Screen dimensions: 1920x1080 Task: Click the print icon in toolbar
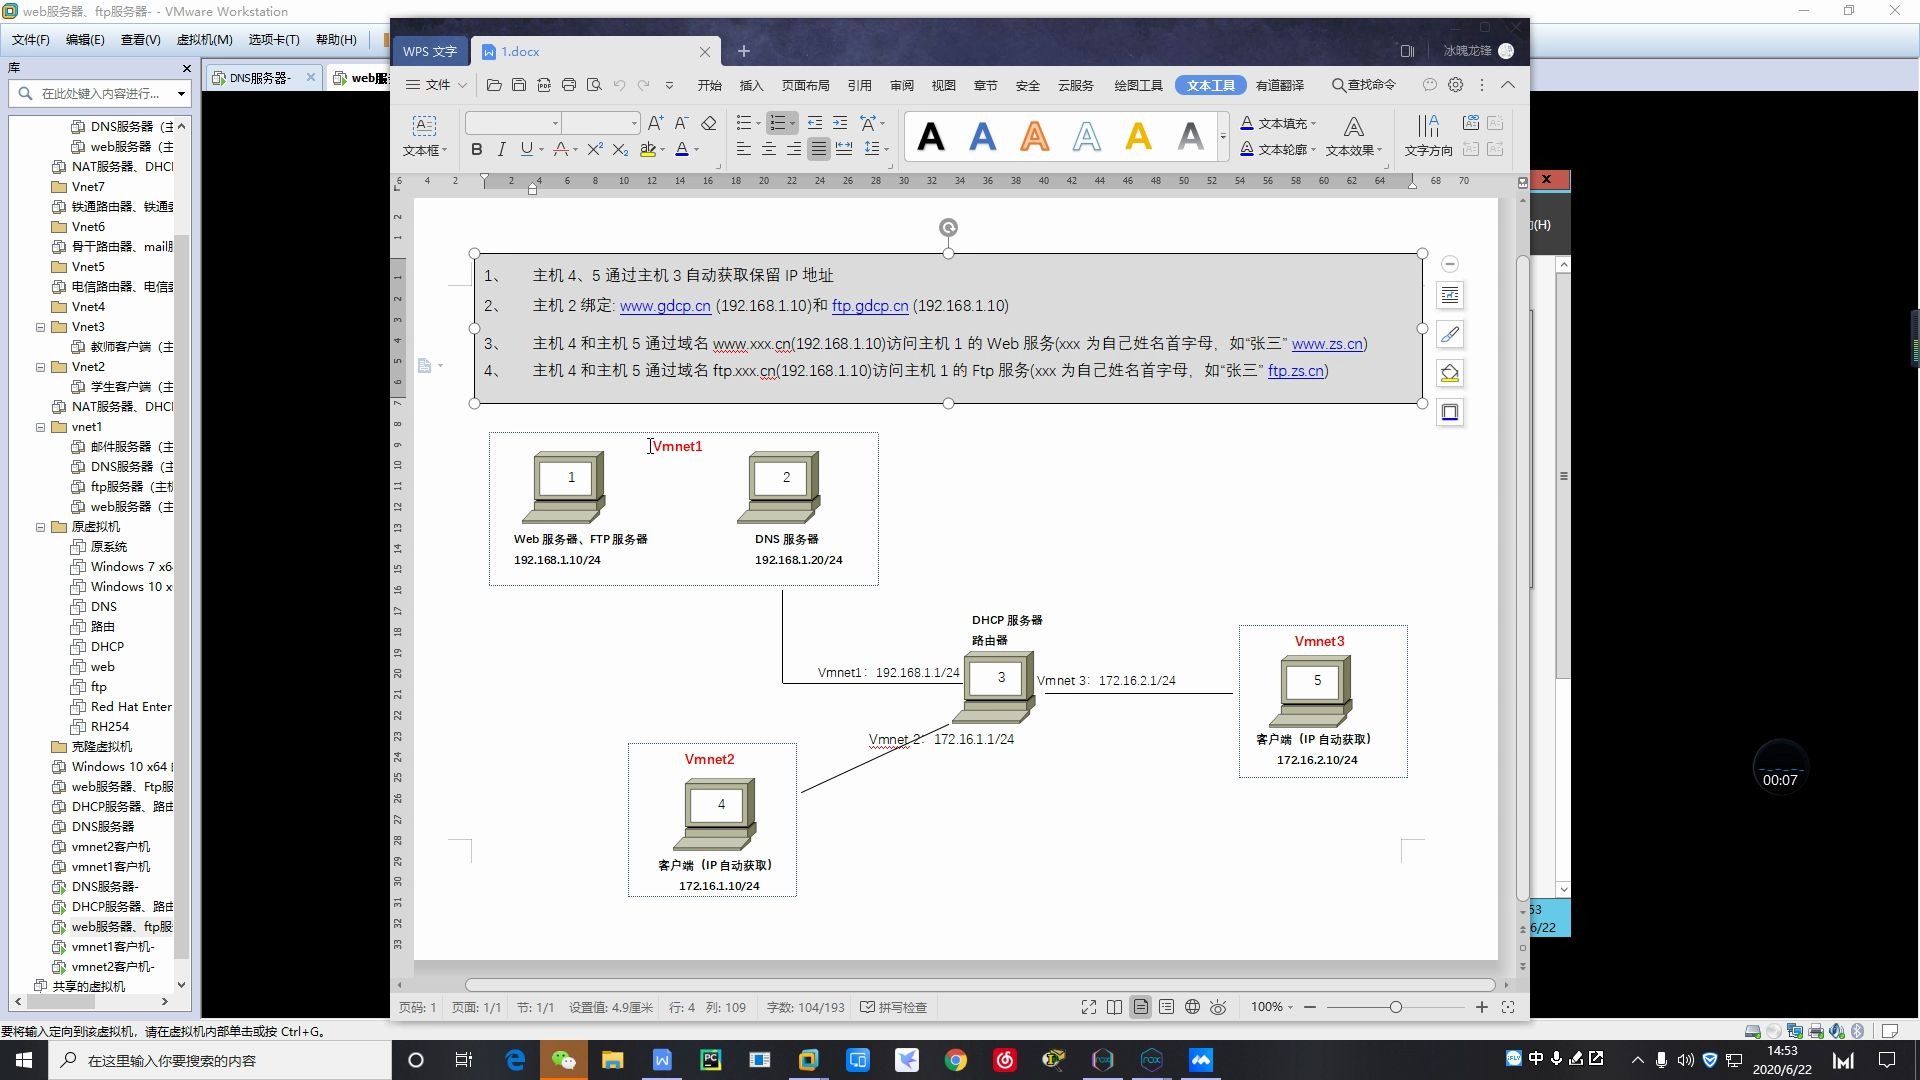[x=569, y=85]
